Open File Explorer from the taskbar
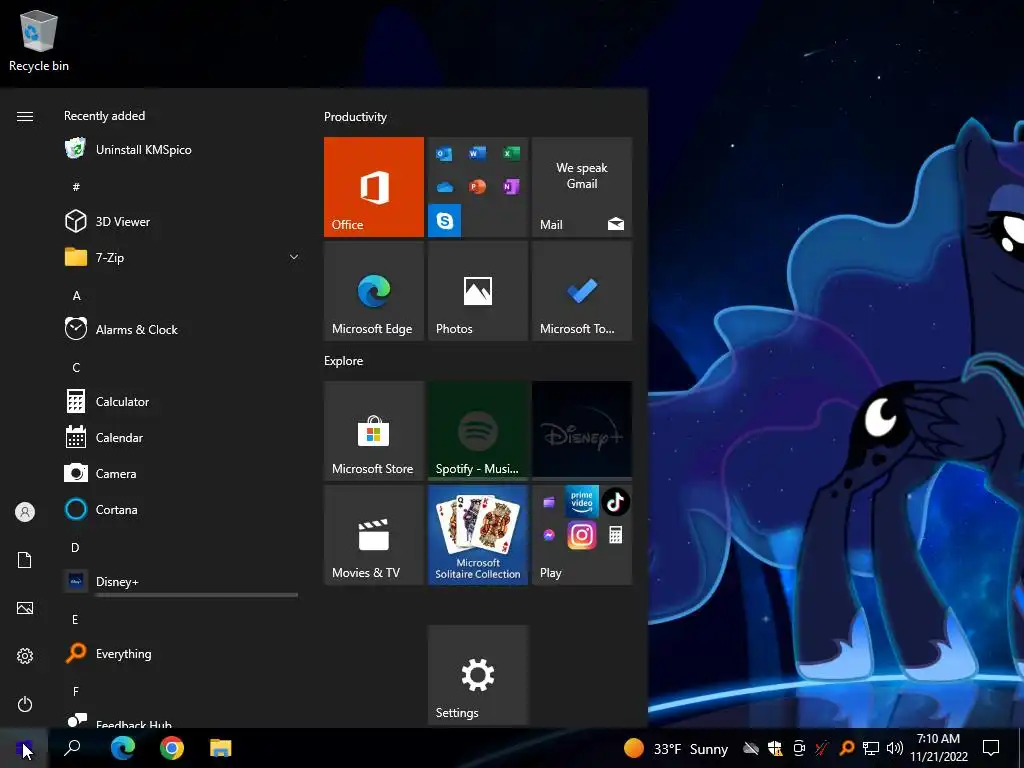Image resolution: width=1024 pixels, height=768 pixels. click(221, 748)
